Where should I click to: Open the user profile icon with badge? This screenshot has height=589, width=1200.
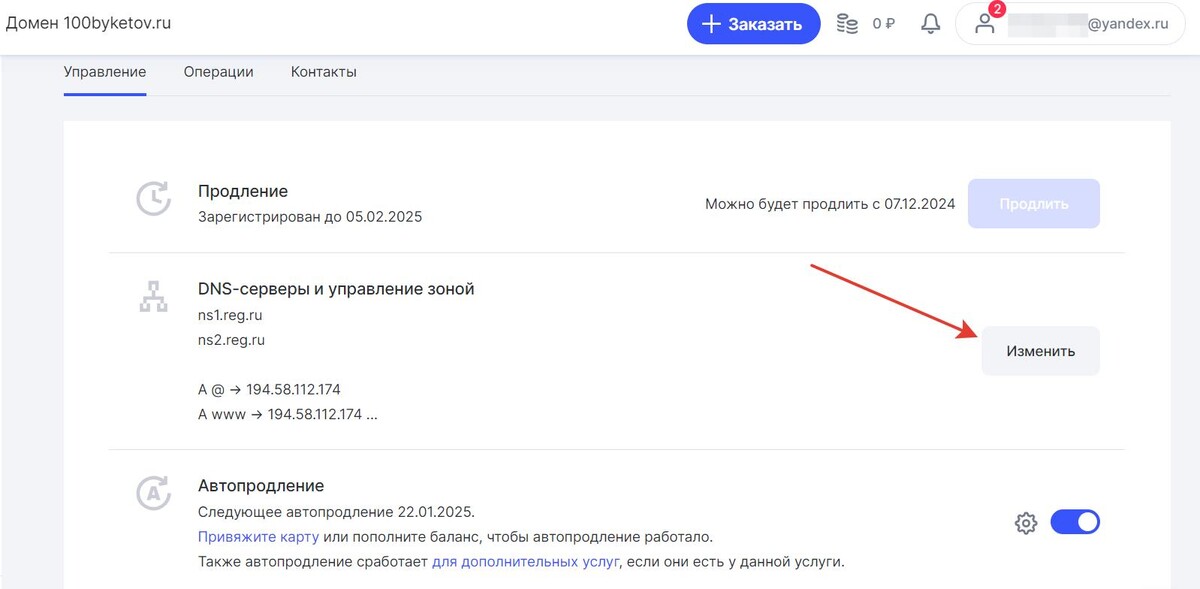coord(987,22)
